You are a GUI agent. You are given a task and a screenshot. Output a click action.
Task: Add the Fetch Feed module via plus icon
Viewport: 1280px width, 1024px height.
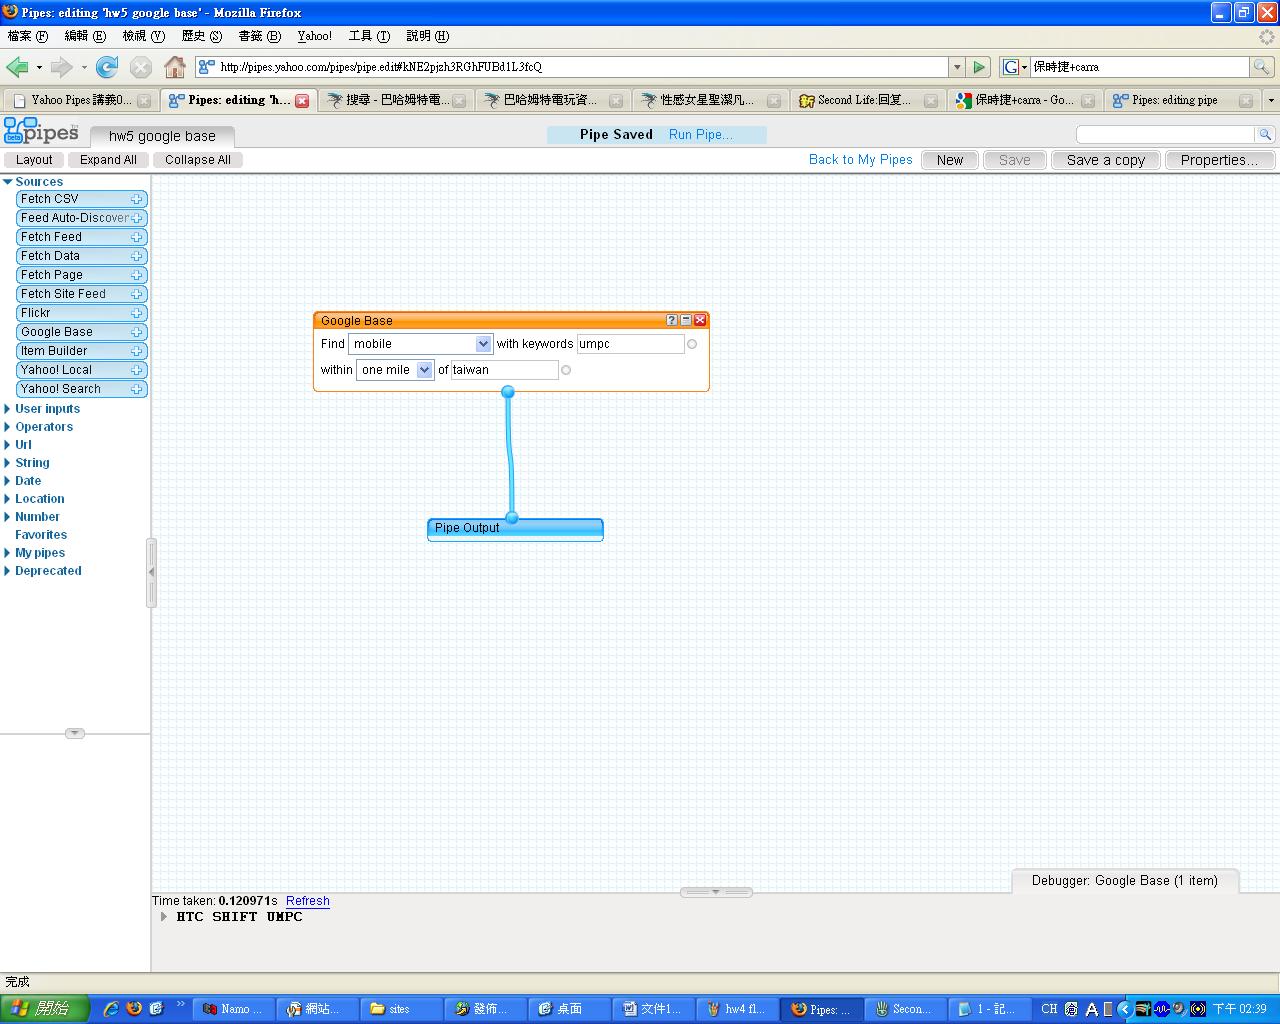click(137, 237)
